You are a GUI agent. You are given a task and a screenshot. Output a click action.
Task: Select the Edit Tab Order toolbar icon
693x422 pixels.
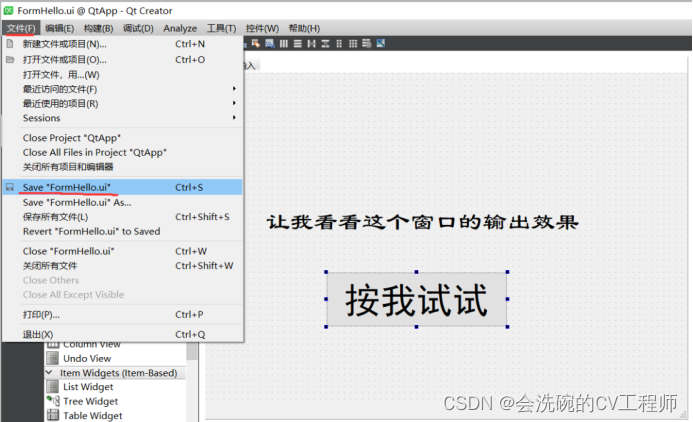(270, 43)
